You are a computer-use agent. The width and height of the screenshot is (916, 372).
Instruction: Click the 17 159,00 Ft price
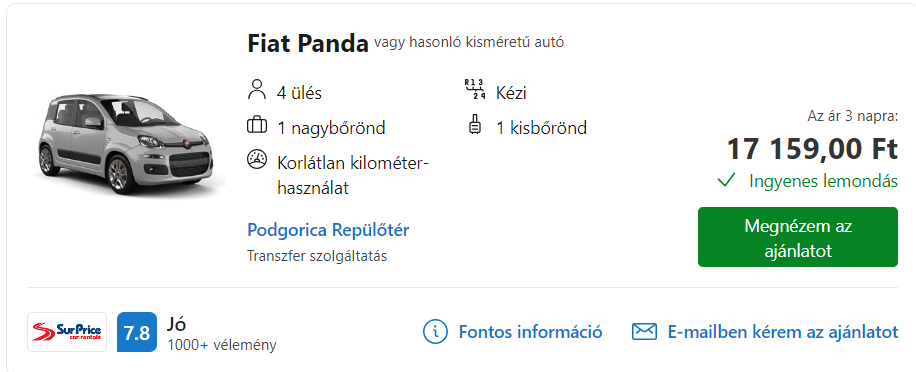(812, 148)
